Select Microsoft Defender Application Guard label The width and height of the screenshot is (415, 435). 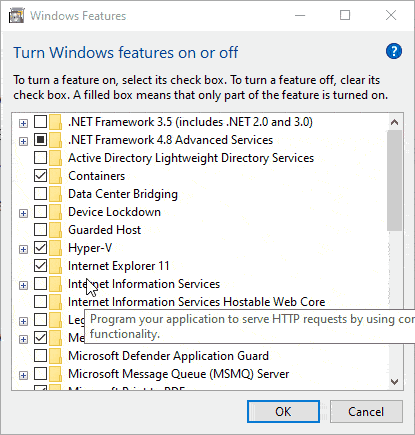point(168,356)
